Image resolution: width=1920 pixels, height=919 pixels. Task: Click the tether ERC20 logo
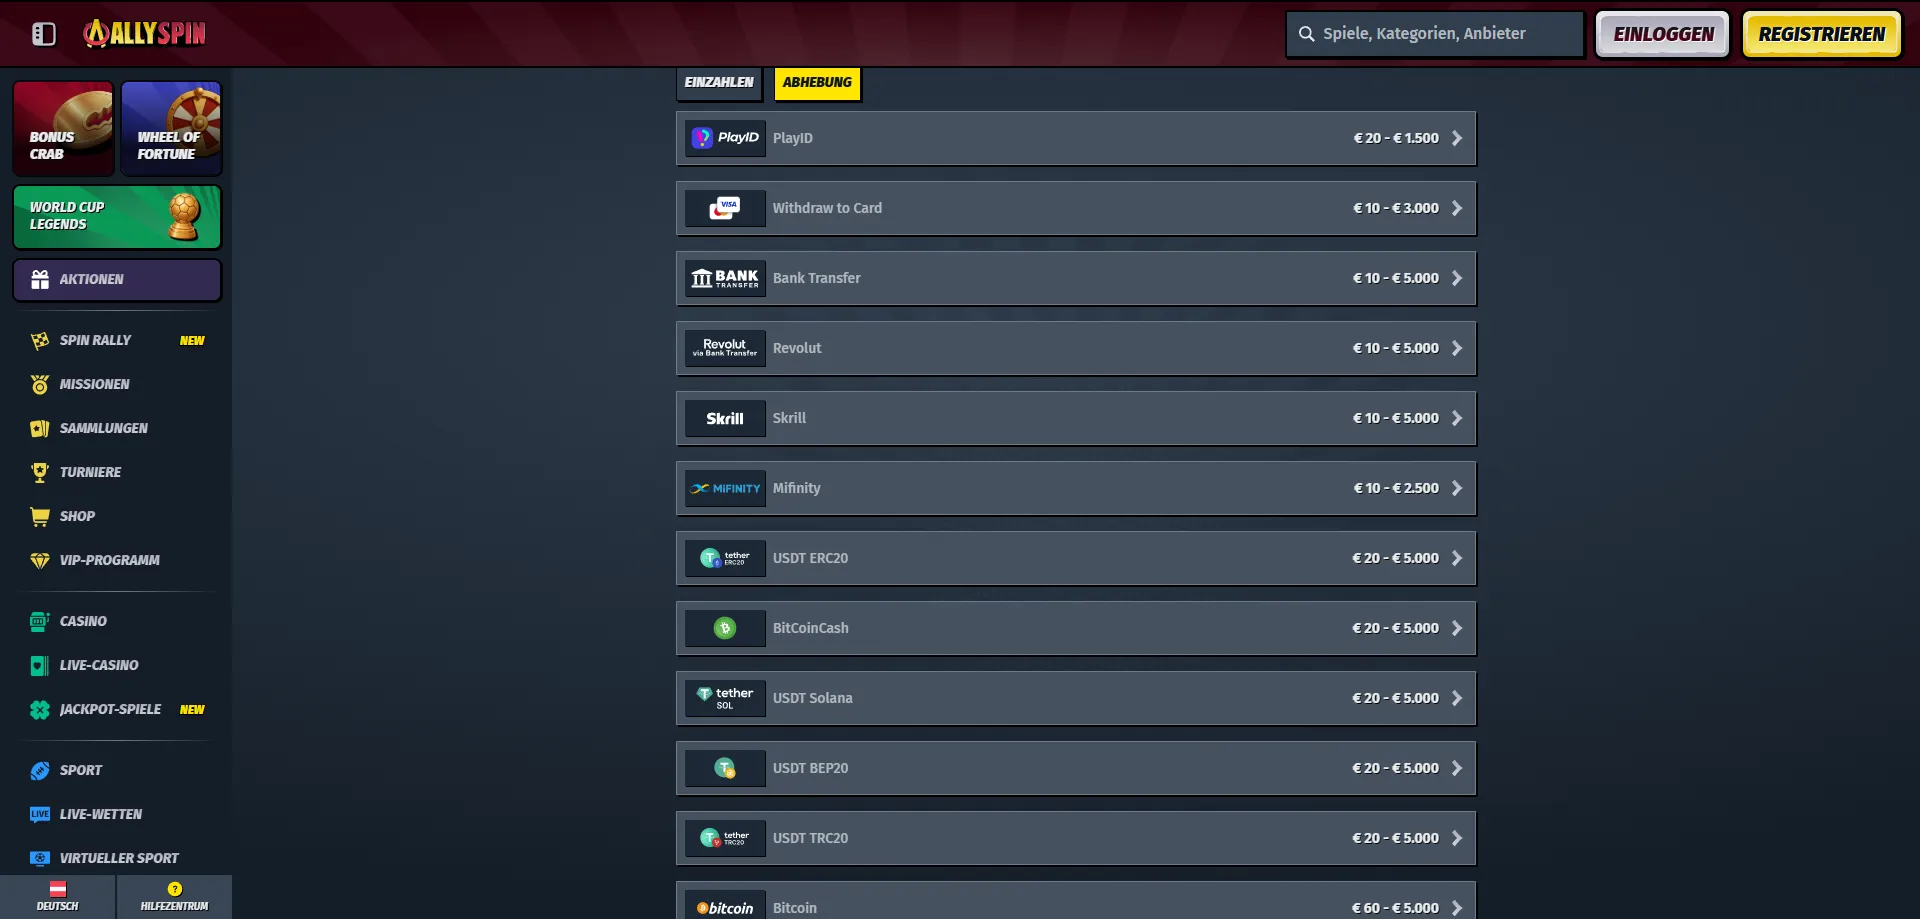[725, 558]
